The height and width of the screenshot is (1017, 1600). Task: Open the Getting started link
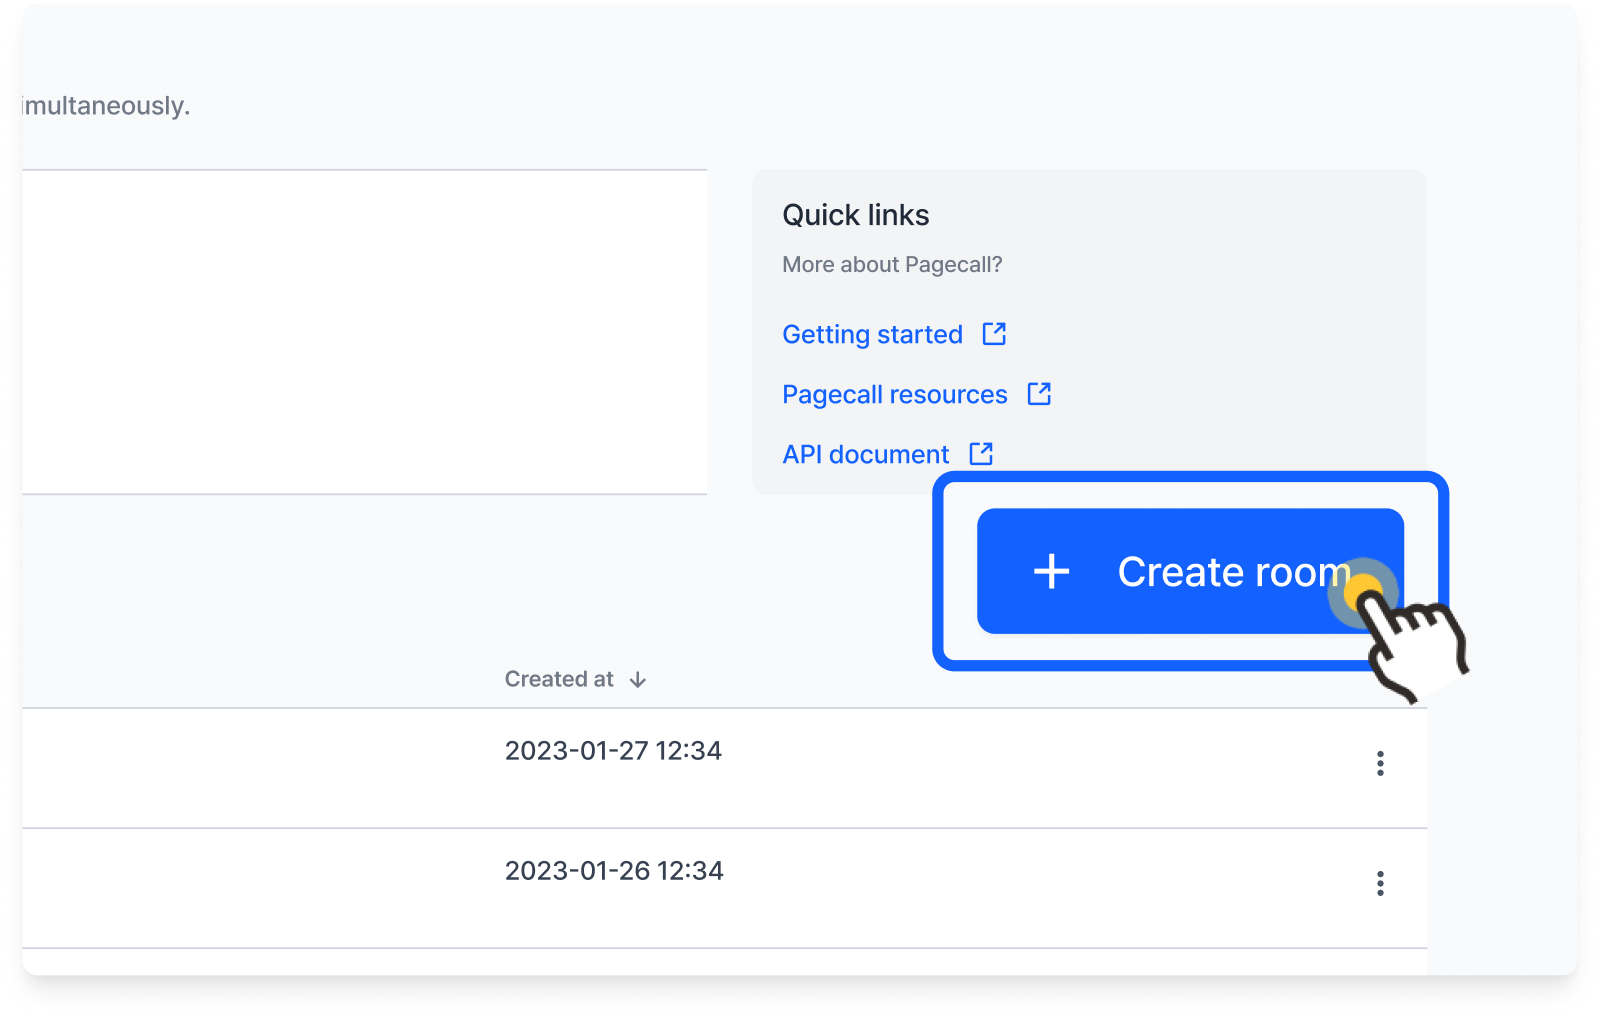(872, 334)
